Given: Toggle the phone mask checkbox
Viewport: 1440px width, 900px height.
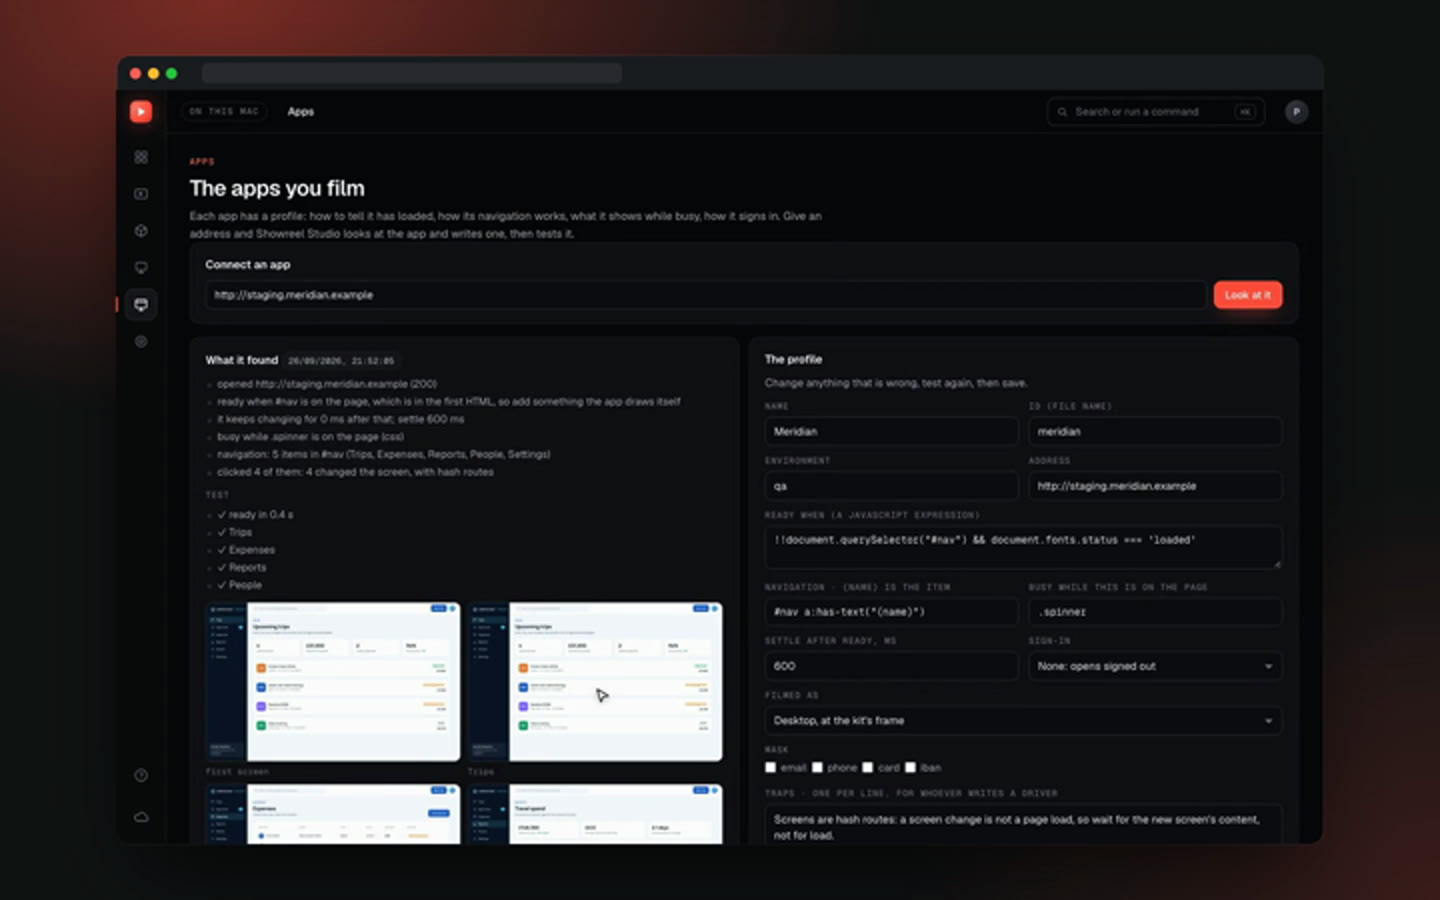Looking at the screenshot, I should (817, 768).
